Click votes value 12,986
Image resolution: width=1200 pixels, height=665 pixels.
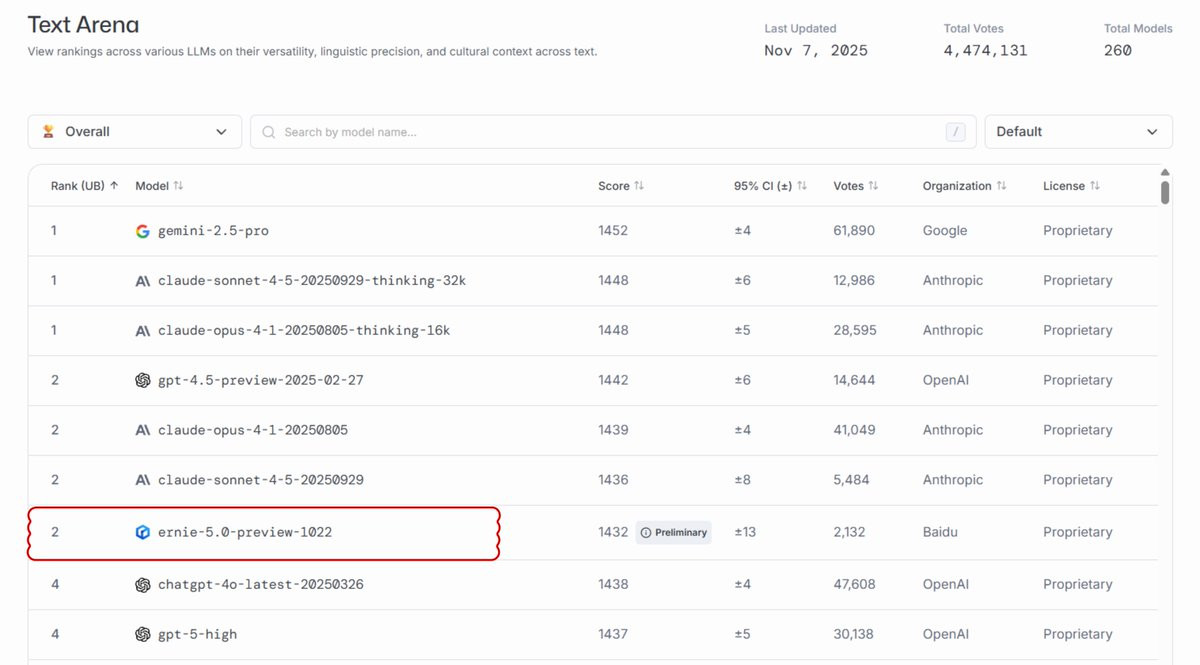pyautogui.click(x=854, y=281)
